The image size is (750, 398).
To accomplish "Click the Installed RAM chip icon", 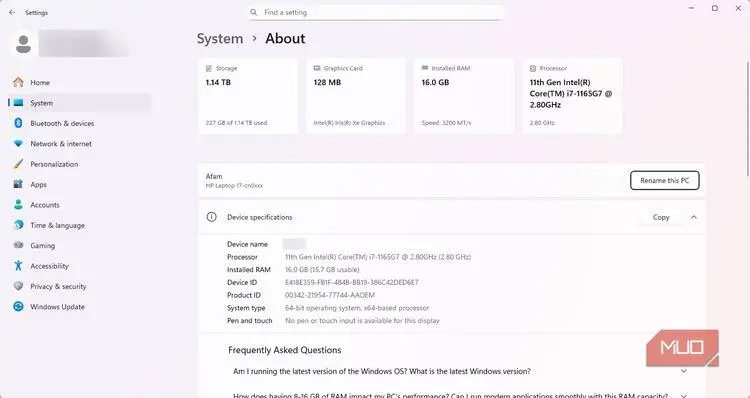I will tap(425, 68).
